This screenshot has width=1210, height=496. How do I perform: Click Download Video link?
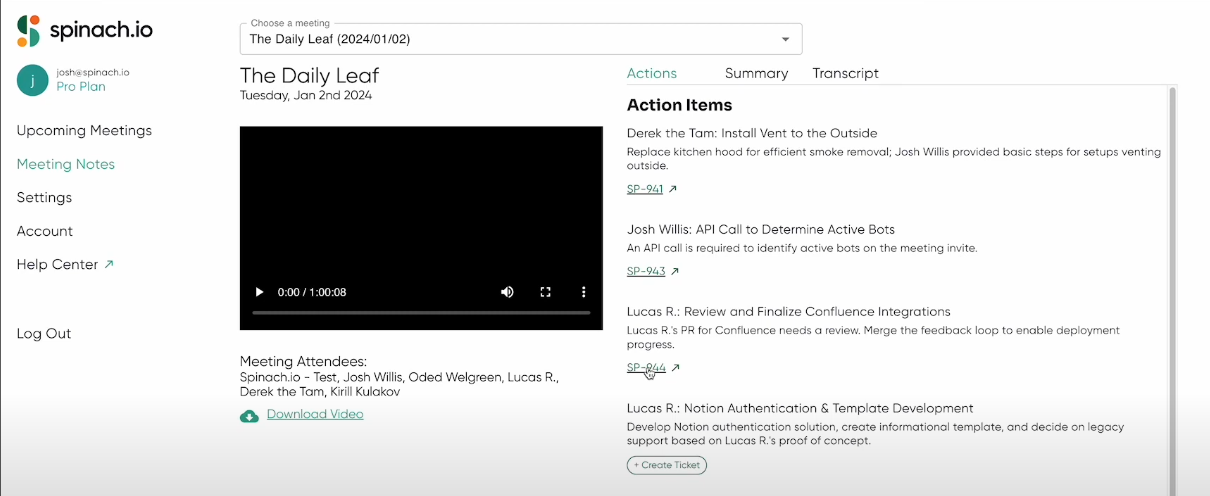point(315,414)
